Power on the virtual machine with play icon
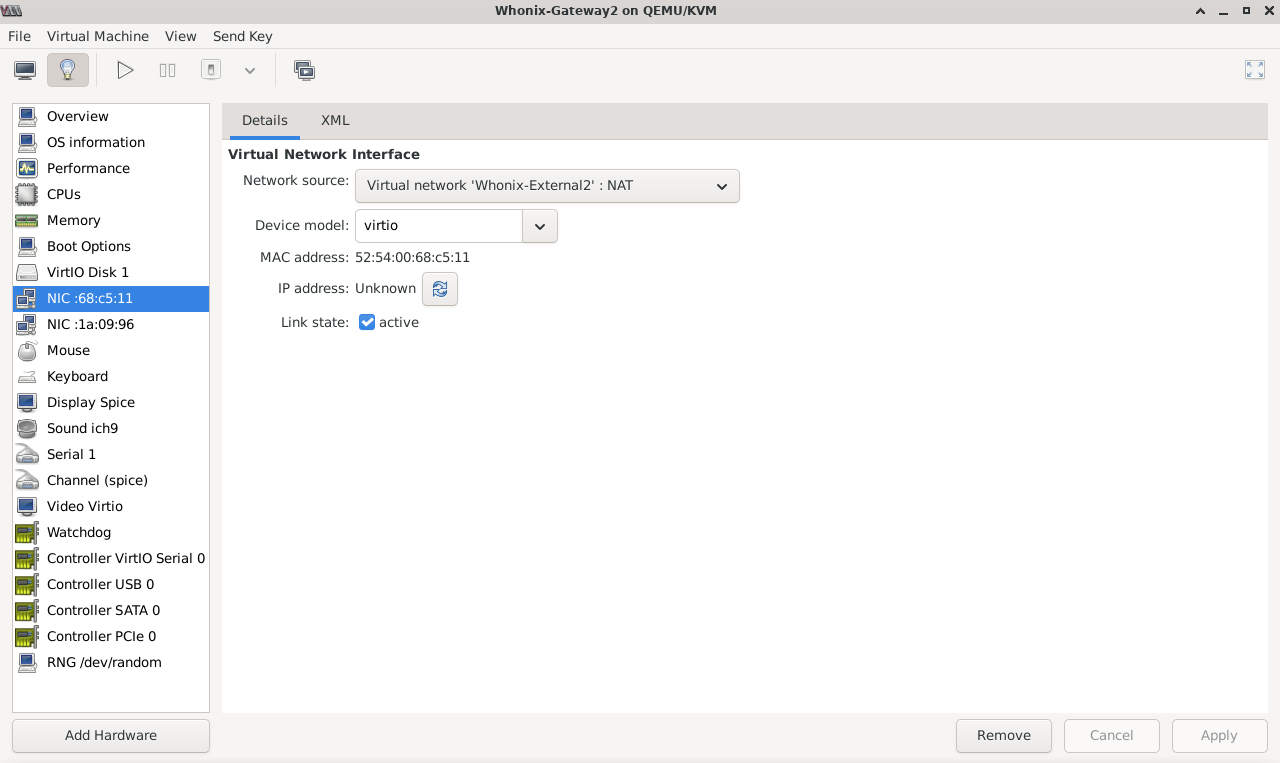Image resolution: width=1280 pixels, height=763 pixels. [x=125, y=70]
